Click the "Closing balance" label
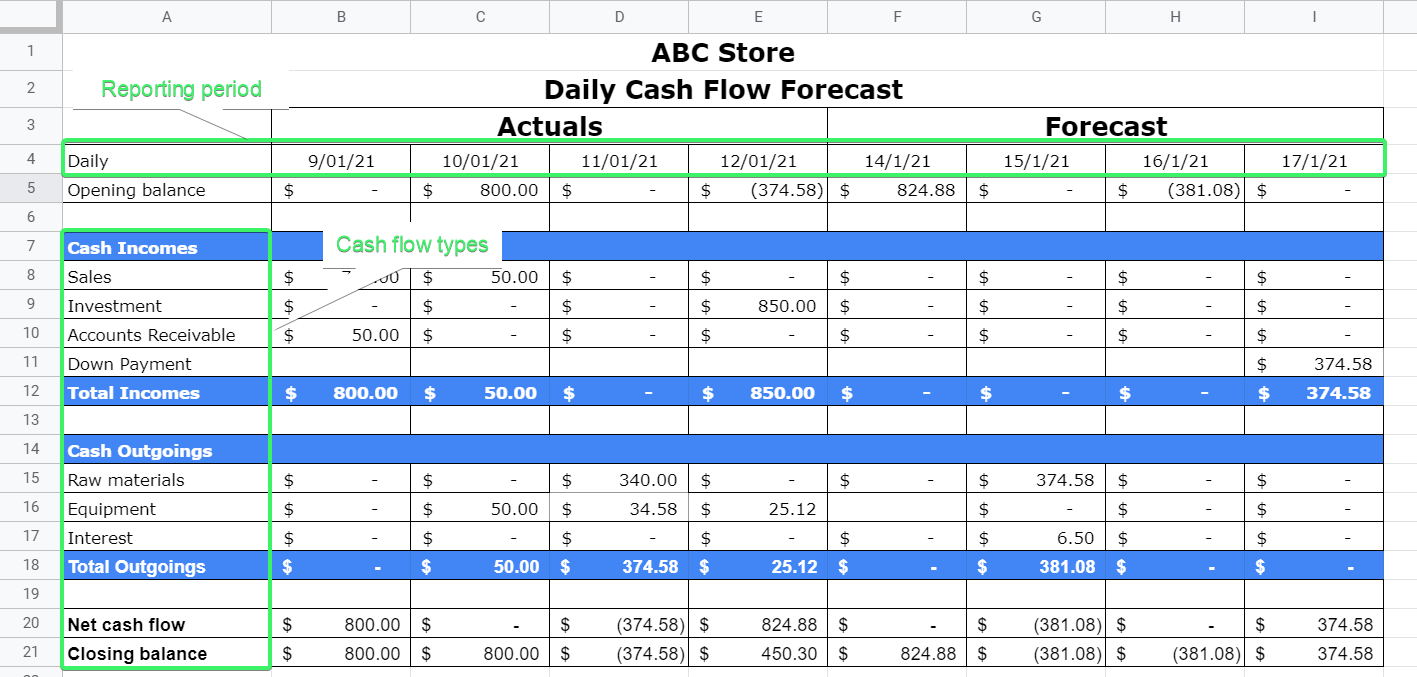 click(137, 654)
